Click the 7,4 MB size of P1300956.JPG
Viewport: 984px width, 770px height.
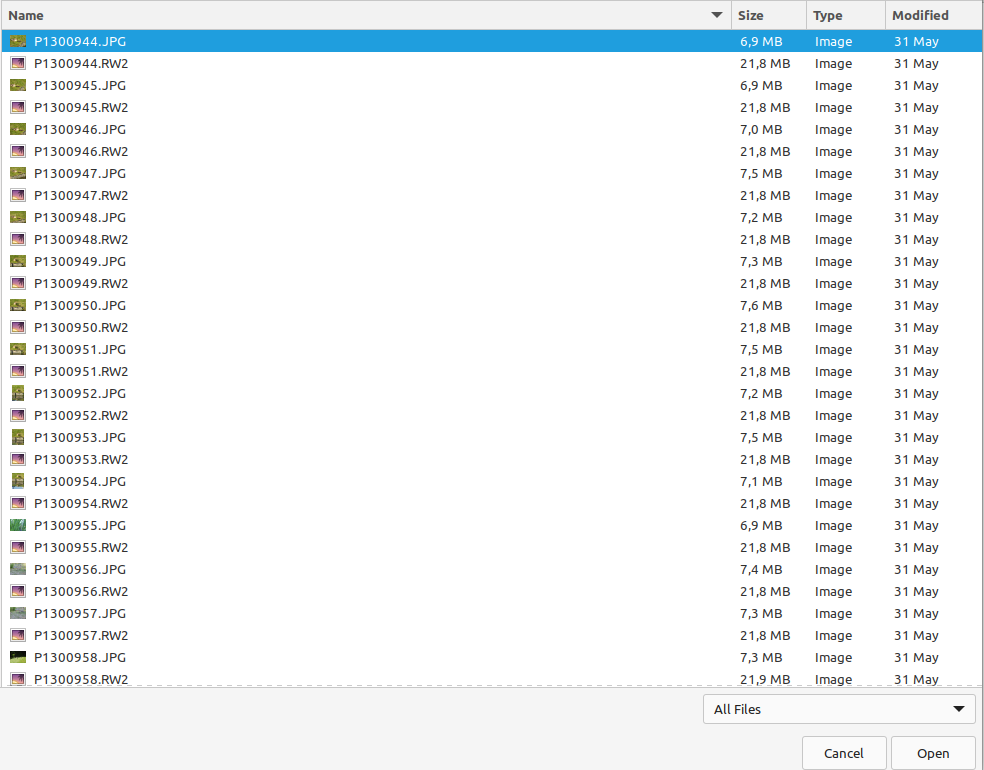(x=761, y=569)
